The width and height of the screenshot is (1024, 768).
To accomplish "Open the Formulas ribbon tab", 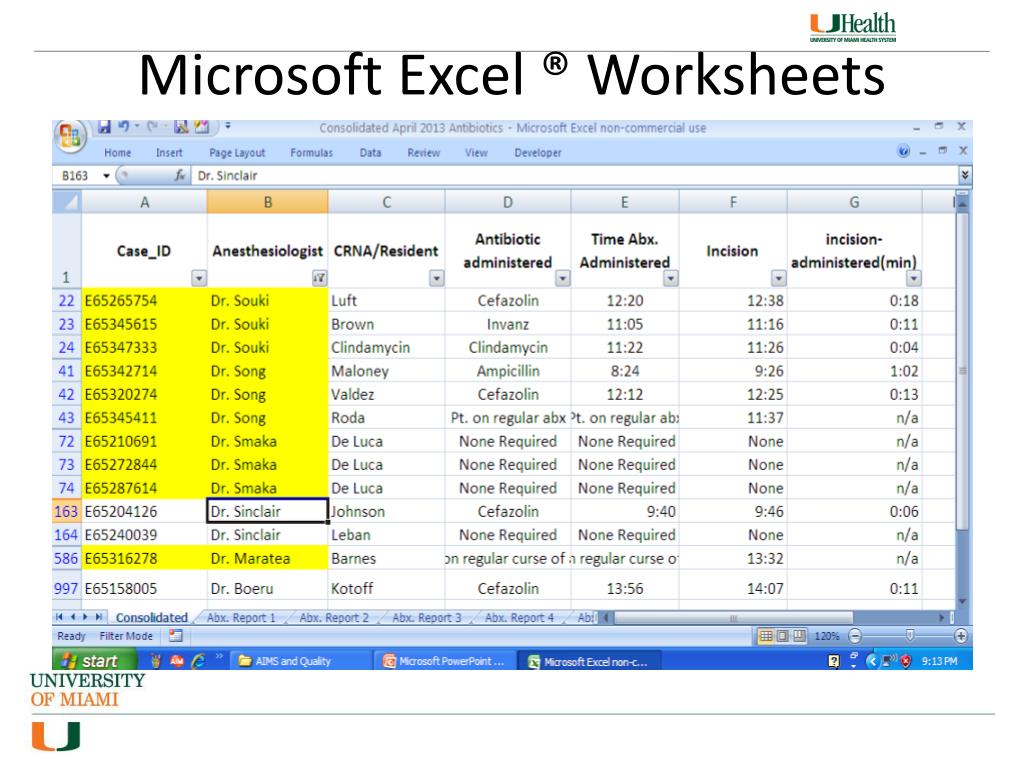I will coord(312,153).
